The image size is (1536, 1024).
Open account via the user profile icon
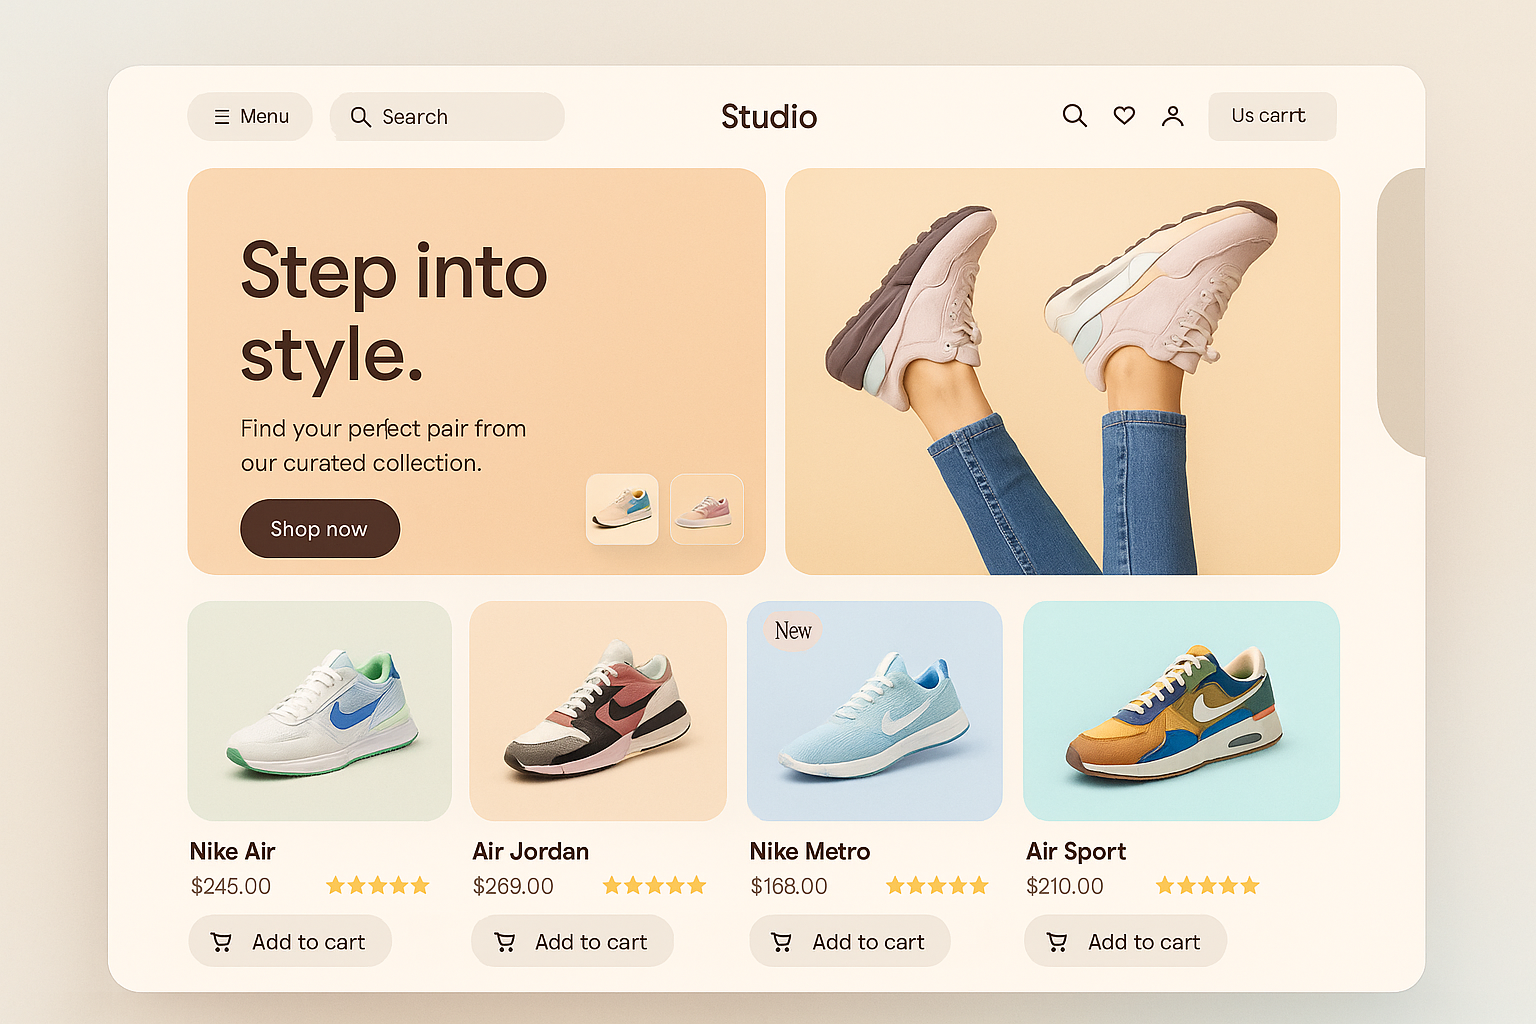[1172, 117]
